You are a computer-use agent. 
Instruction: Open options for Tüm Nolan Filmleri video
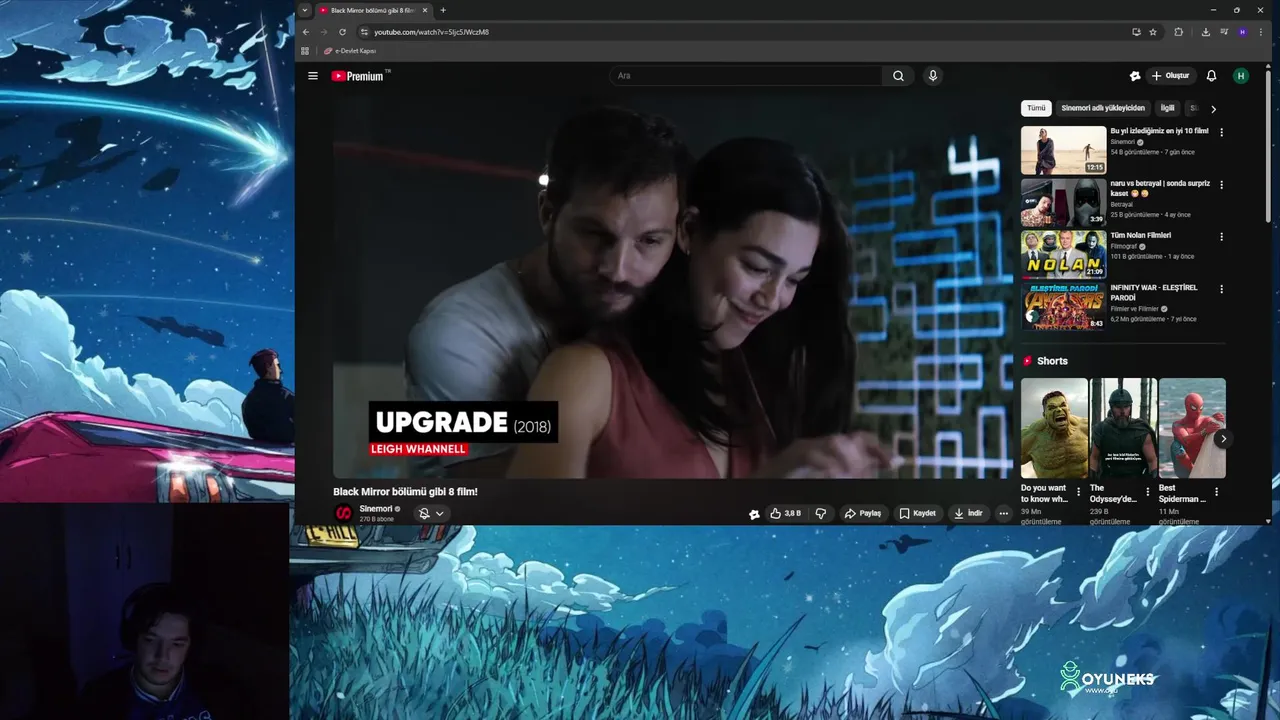coord(1221,237)
